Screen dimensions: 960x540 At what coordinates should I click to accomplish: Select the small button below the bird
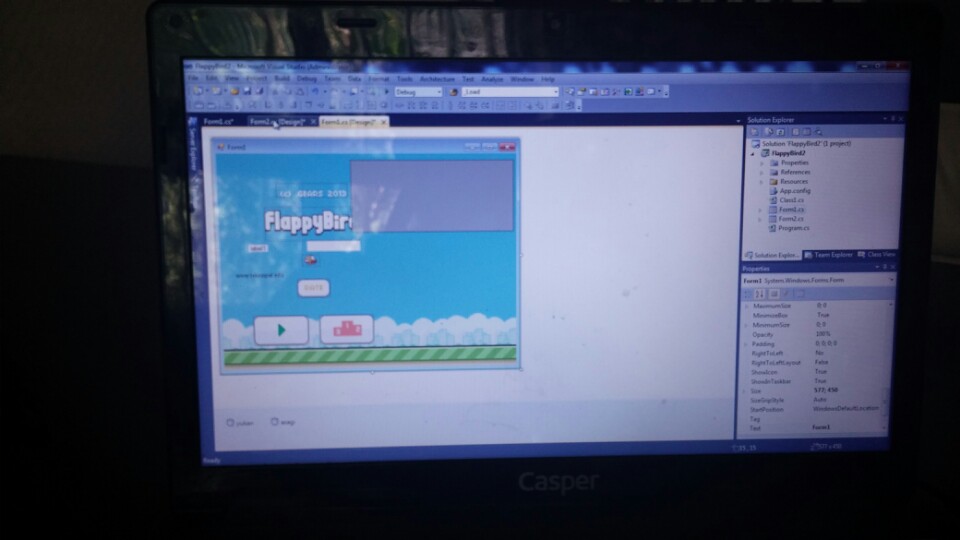click(x=313, y=288)
